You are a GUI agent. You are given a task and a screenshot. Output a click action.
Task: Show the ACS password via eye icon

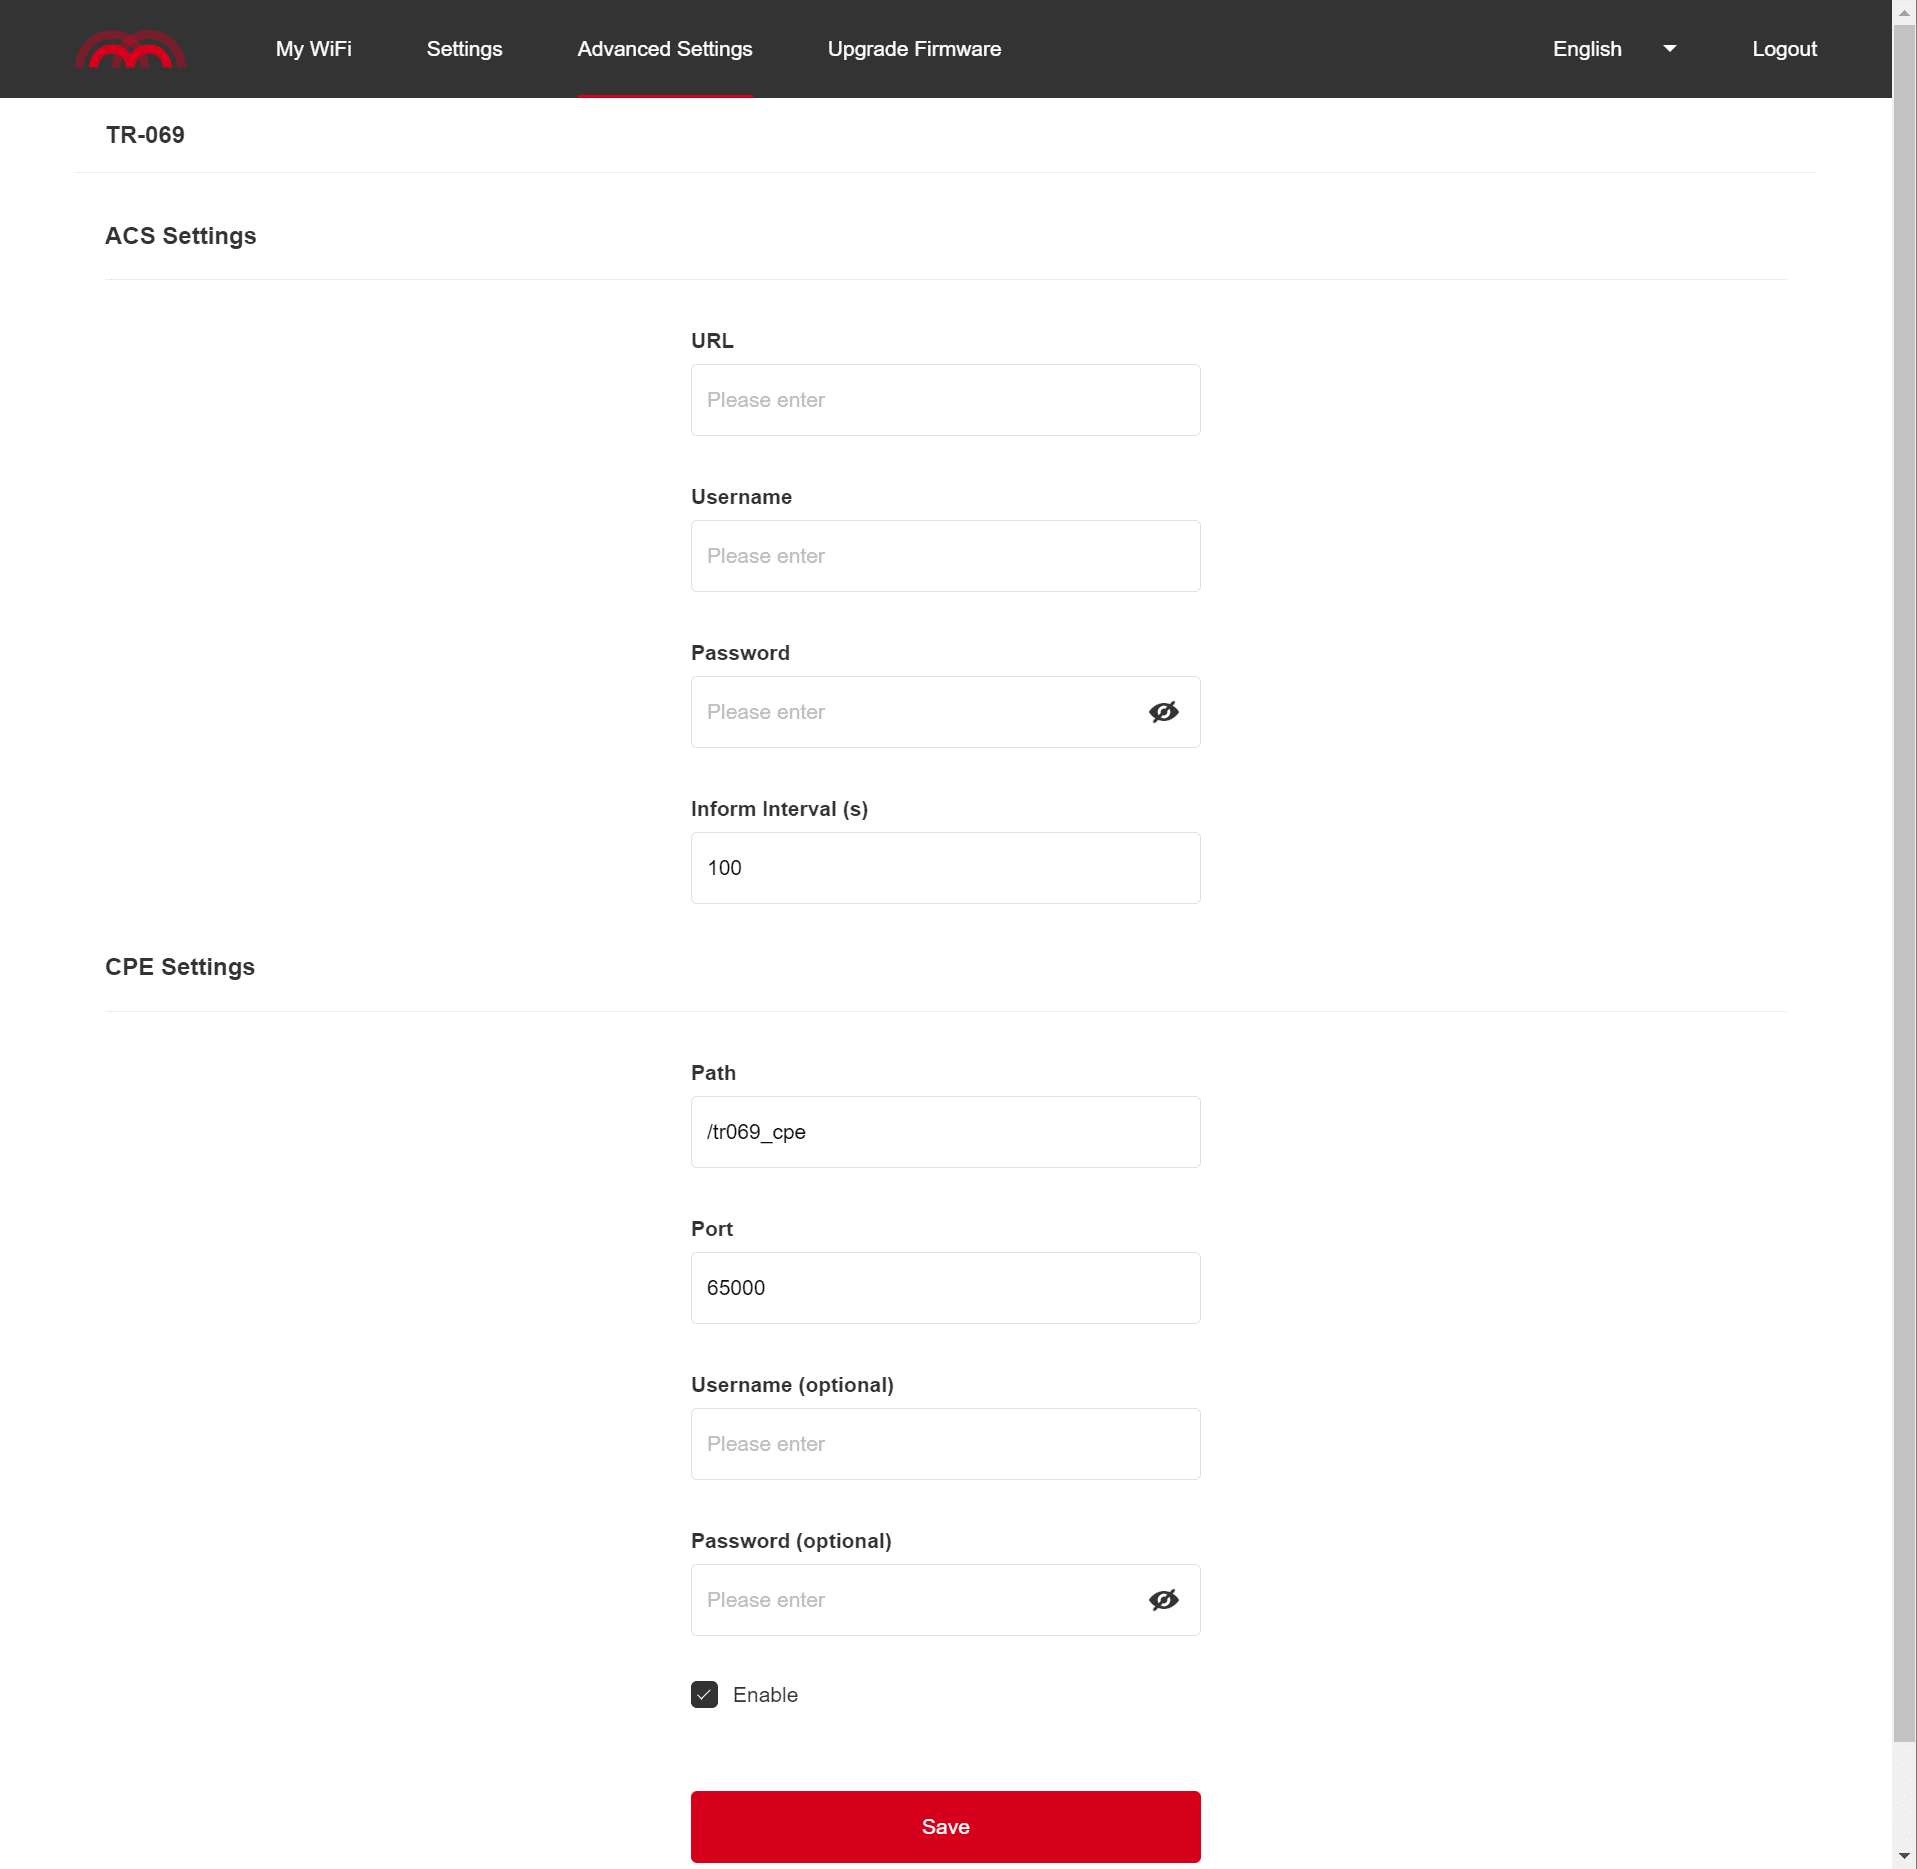(x=1163, y=712)
